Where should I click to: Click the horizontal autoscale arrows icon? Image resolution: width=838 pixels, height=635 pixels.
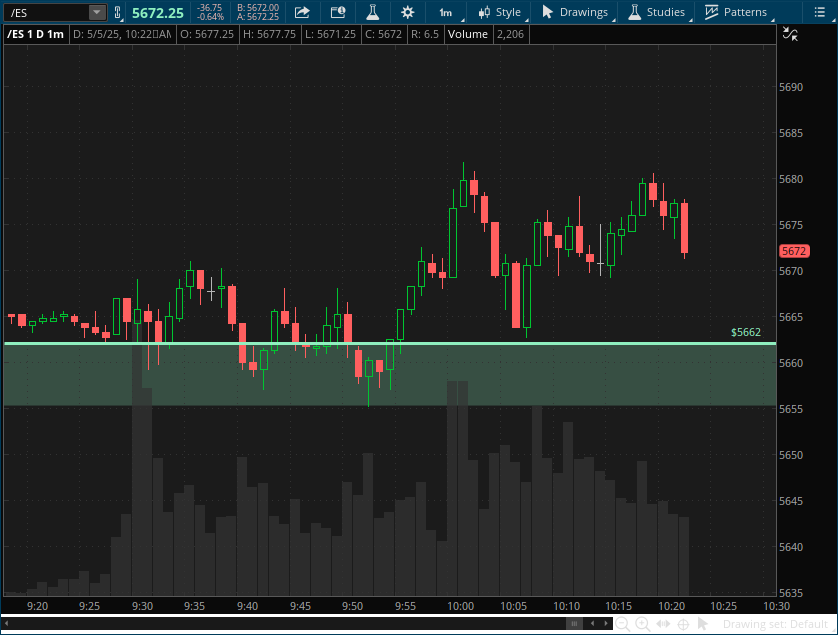click(x=663, y=624)
